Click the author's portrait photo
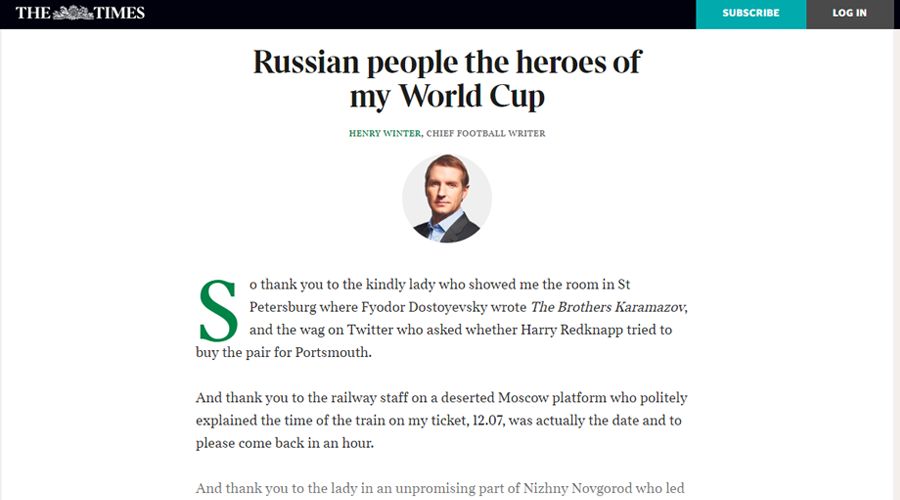The height and width of the screenshot is (500, 900). [x=447, y=198]
